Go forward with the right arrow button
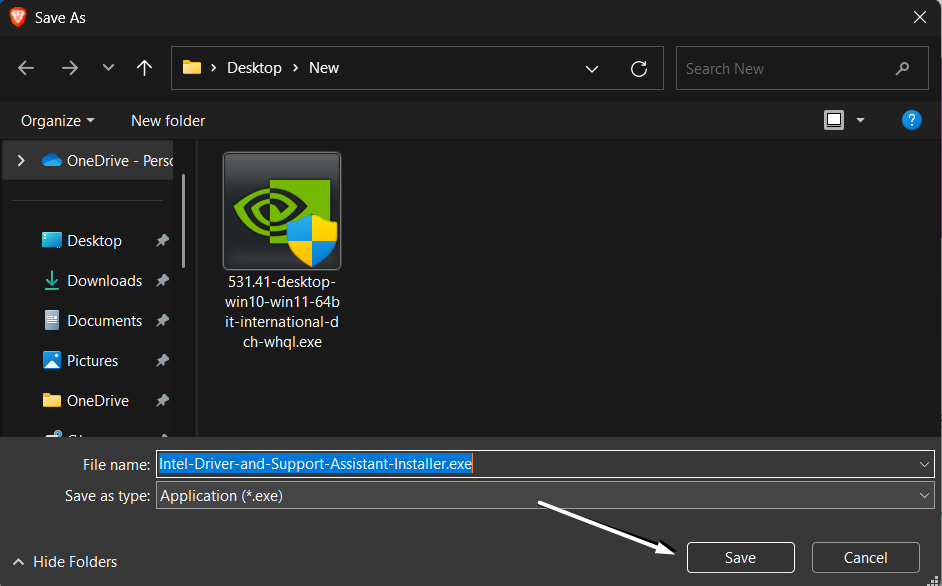Viewport: 942px width, 586px height. pyautogui.click(x=70, y=68)
